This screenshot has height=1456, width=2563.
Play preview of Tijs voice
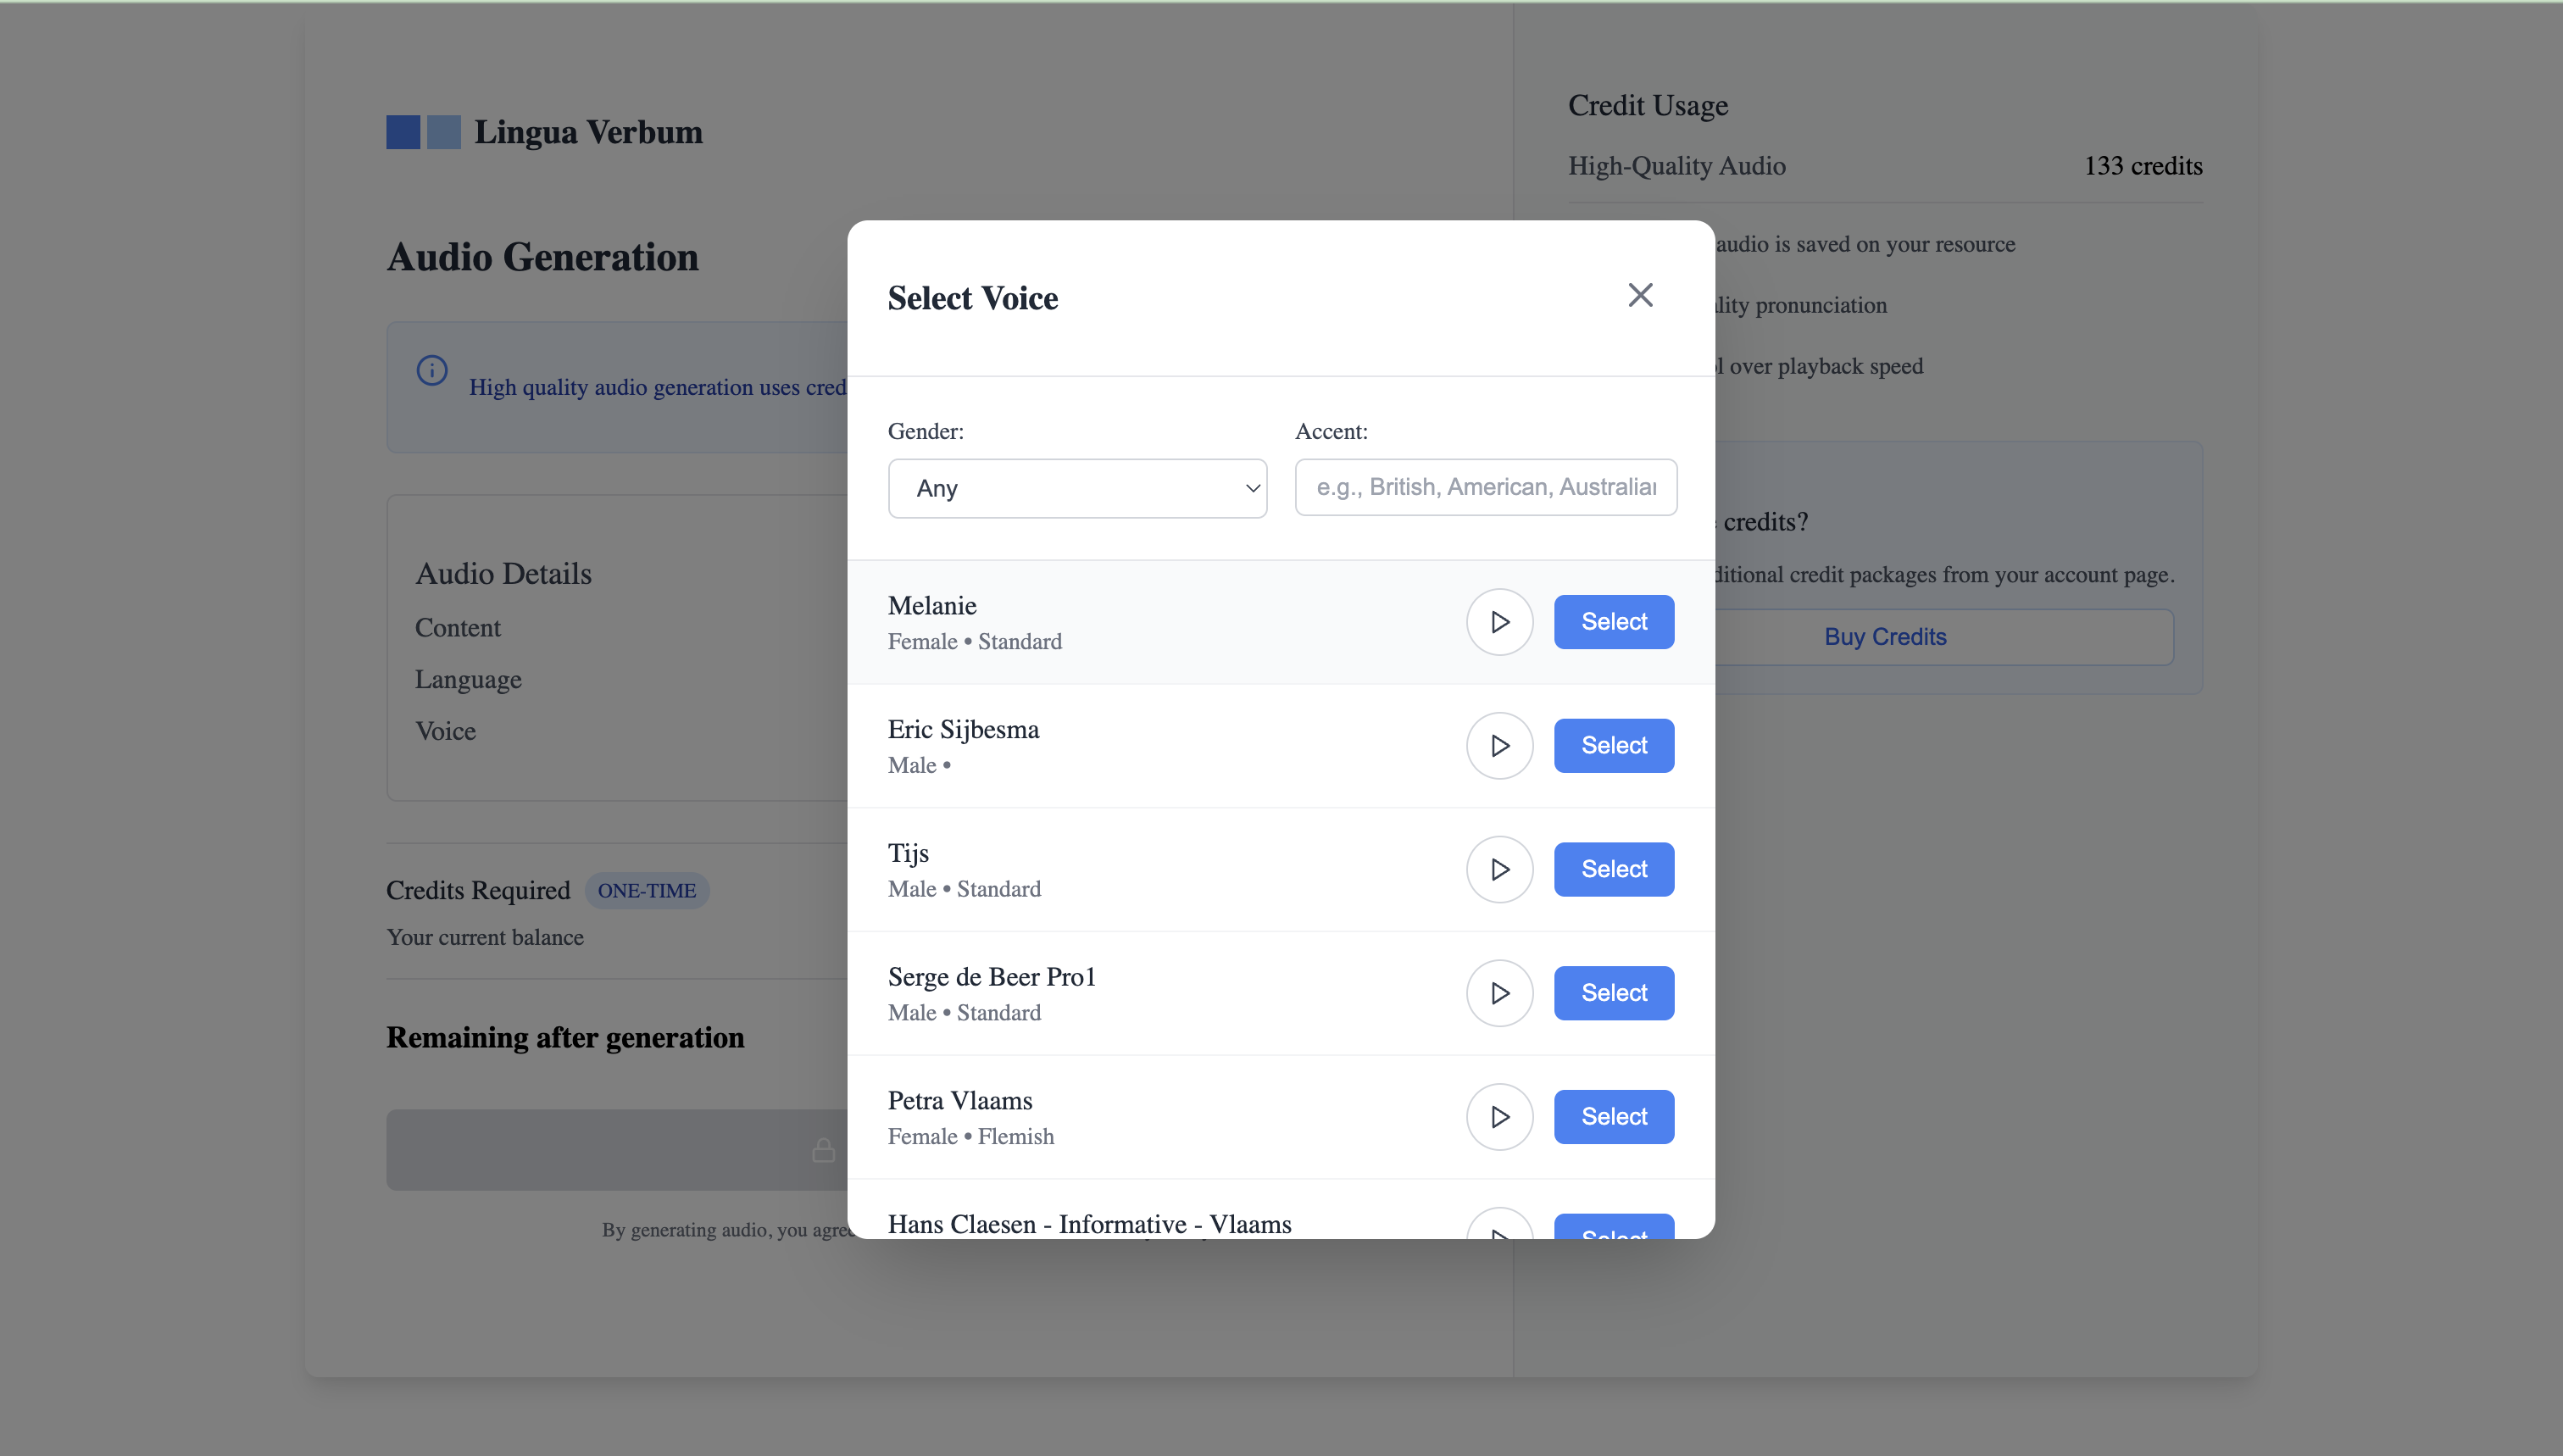click(x=1499, y=870)
